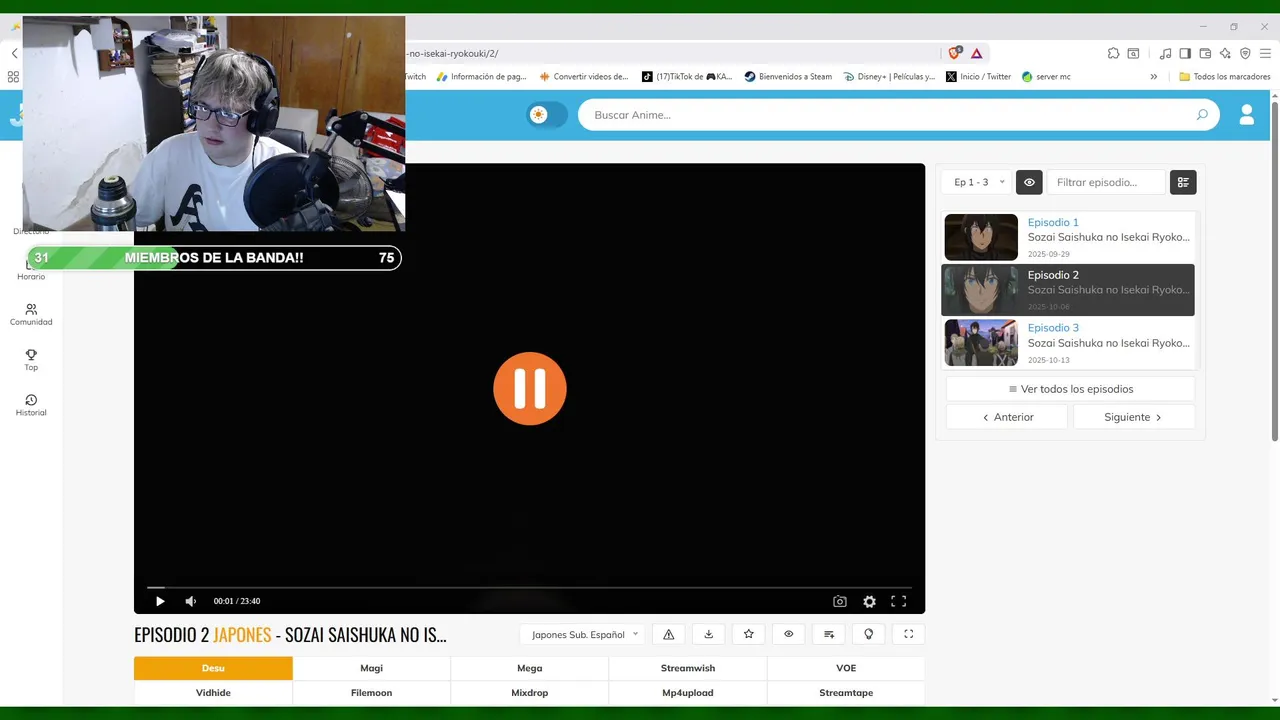Enter fullscreen from the player control bar

[x=899, y=601]
